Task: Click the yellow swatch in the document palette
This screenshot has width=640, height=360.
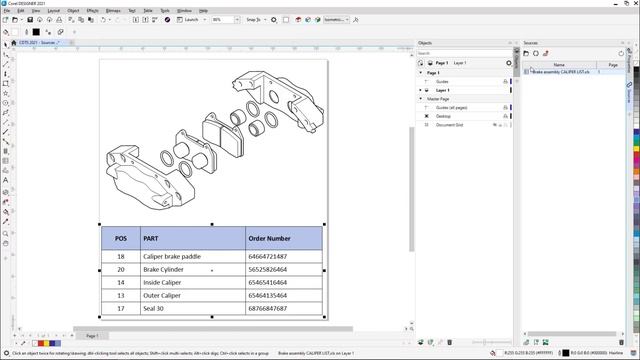Action: (46, 344)
